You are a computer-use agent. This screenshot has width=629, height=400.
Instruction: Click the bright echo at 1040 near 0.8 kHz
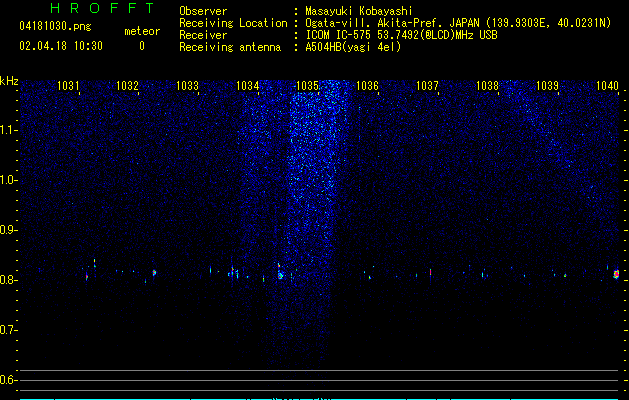[x=616, y=274]
